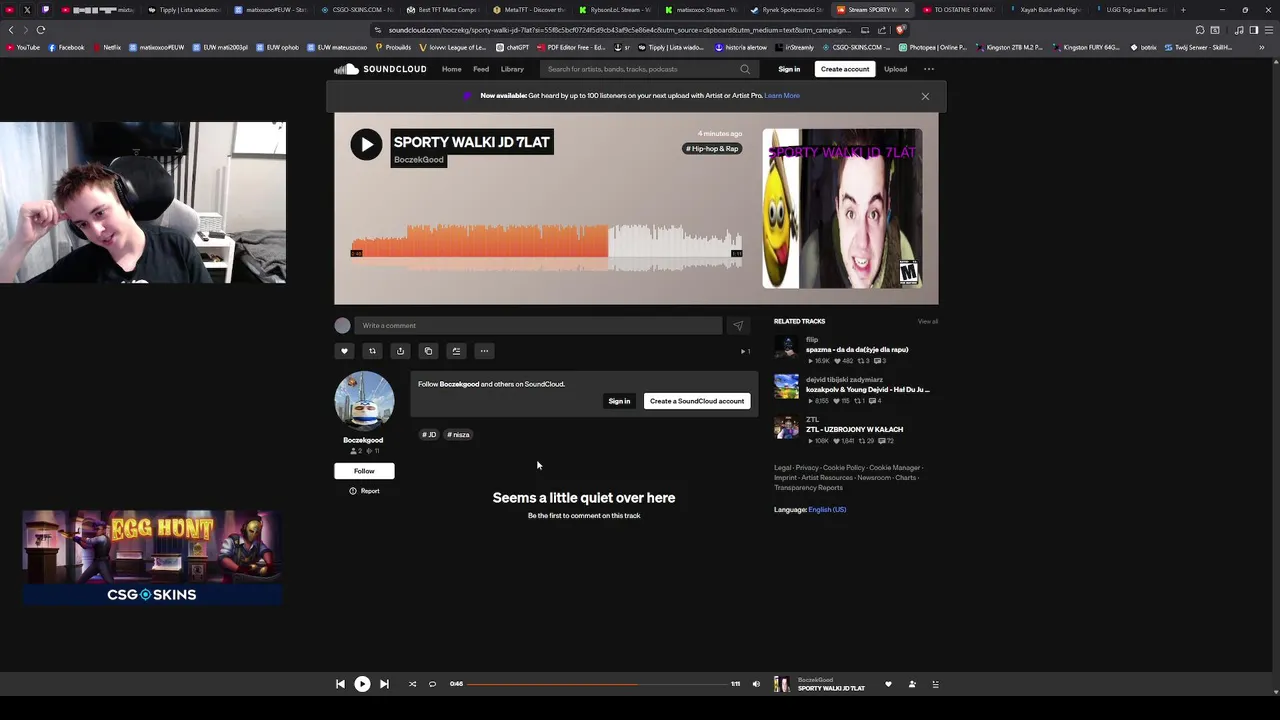Change Language English (US) selector
1280x720 pixels.
827,510
